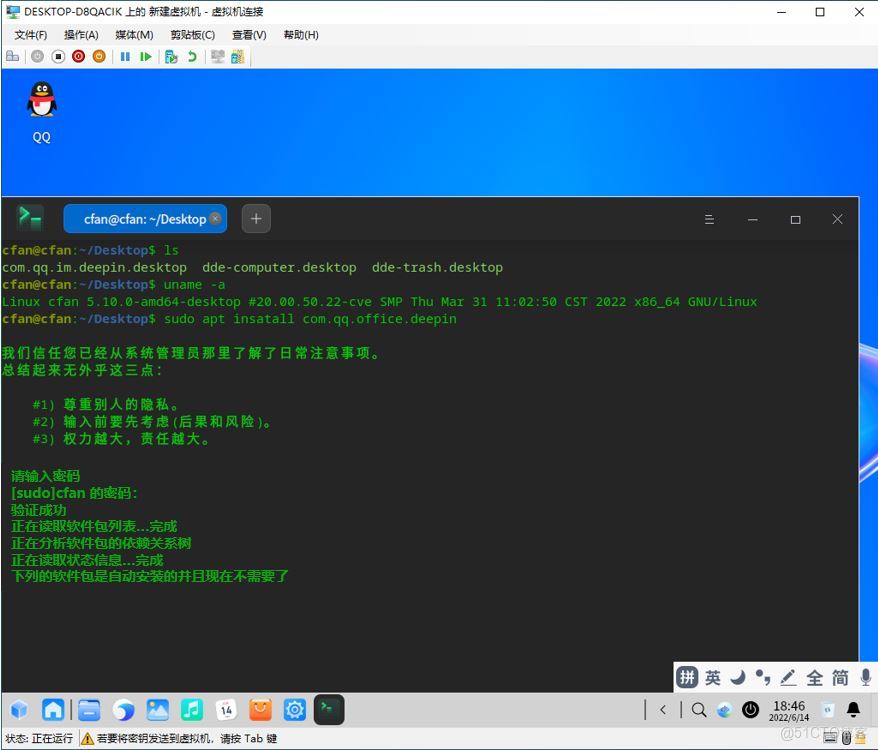This screenshot has width=878, height=750.
Task: Launch the Music app from the dock
Action: tap(190, 709)
